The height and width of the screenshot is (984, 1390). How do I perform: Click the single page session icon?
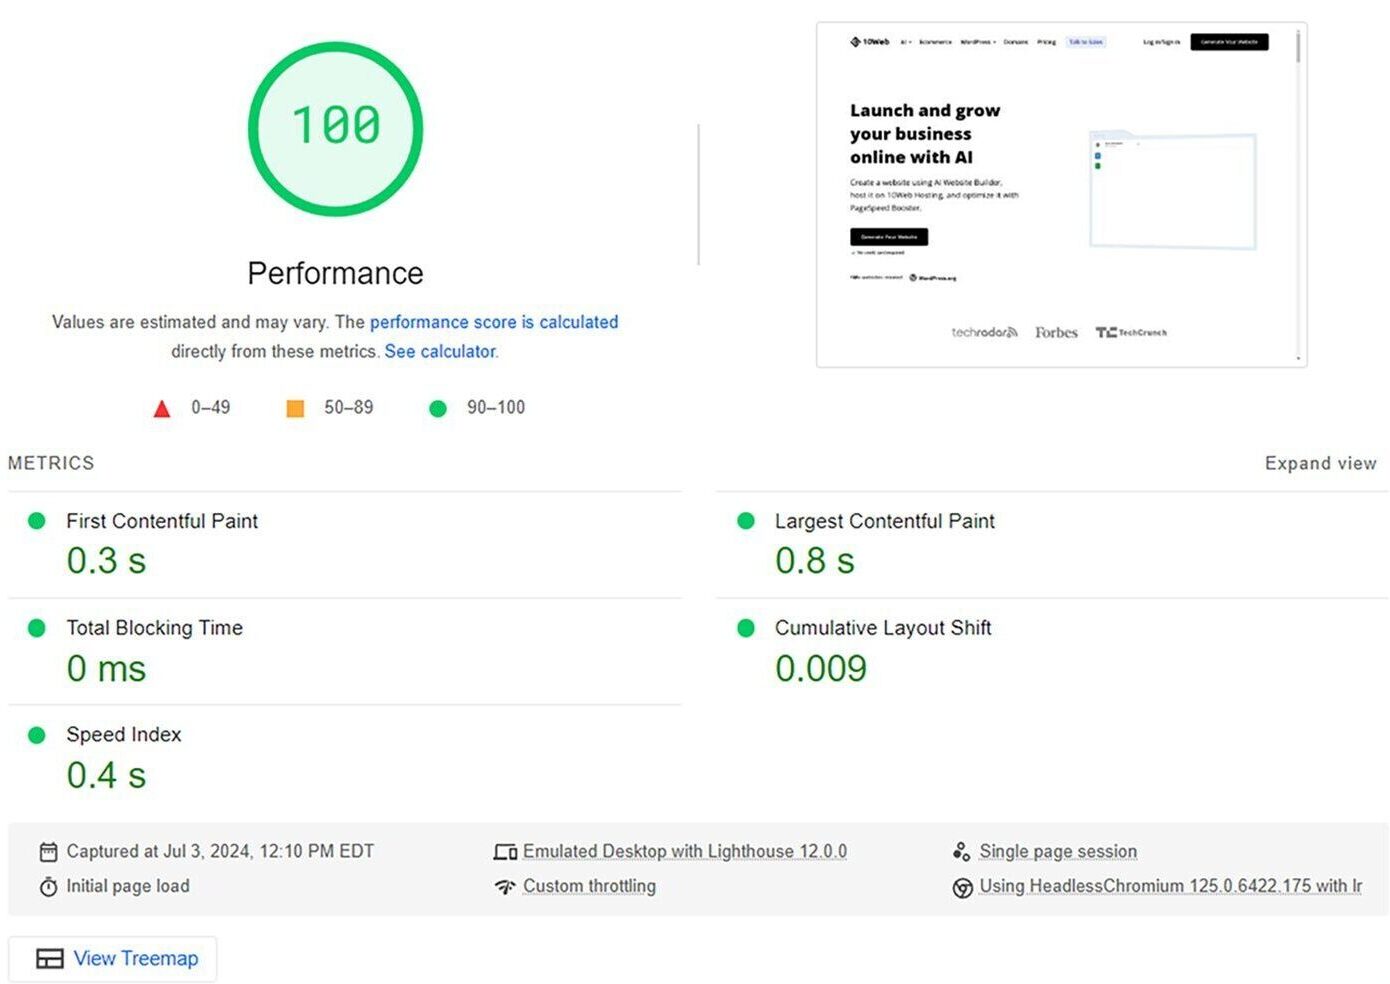[x=961, y=852]
